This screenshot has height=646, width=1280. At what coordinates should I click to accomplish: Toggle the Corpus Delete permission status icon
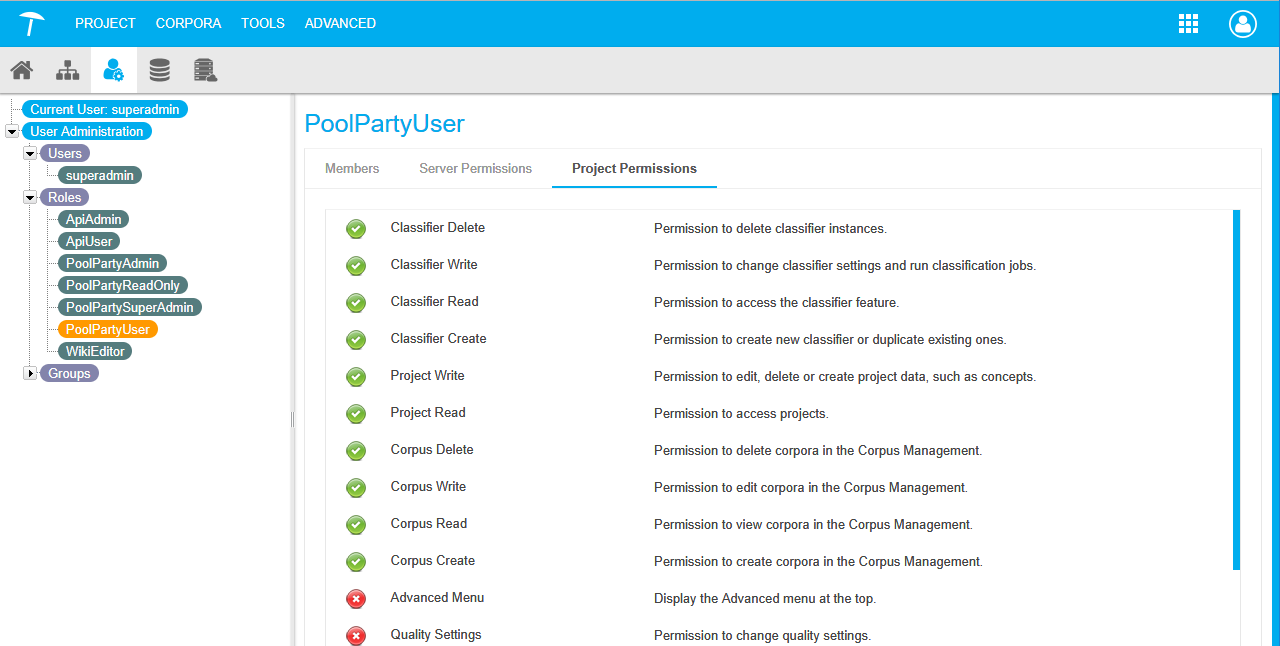(356, 451)
